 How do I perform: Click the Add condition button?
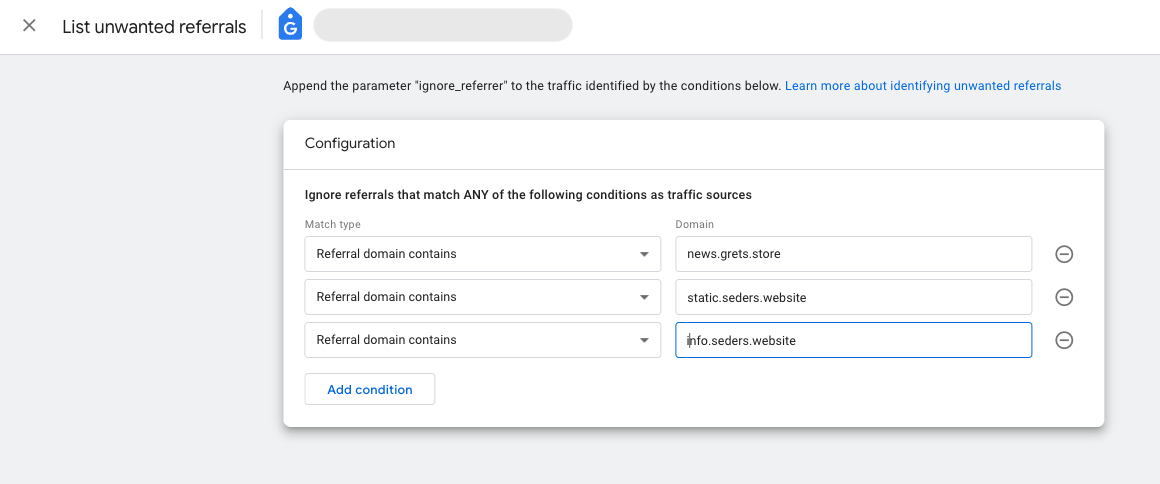[x=370, y=389]
